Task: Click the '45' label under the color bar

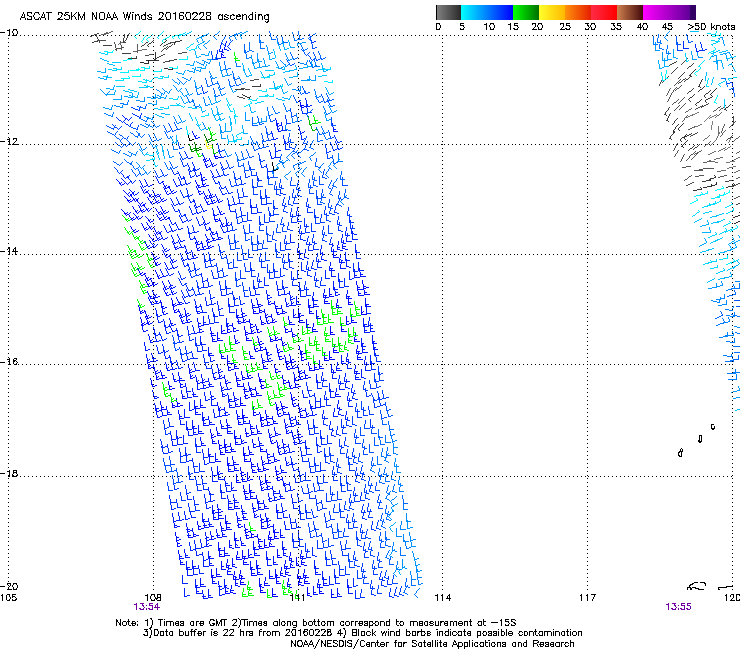Action: pyautogui.click(x=667, y=27)
